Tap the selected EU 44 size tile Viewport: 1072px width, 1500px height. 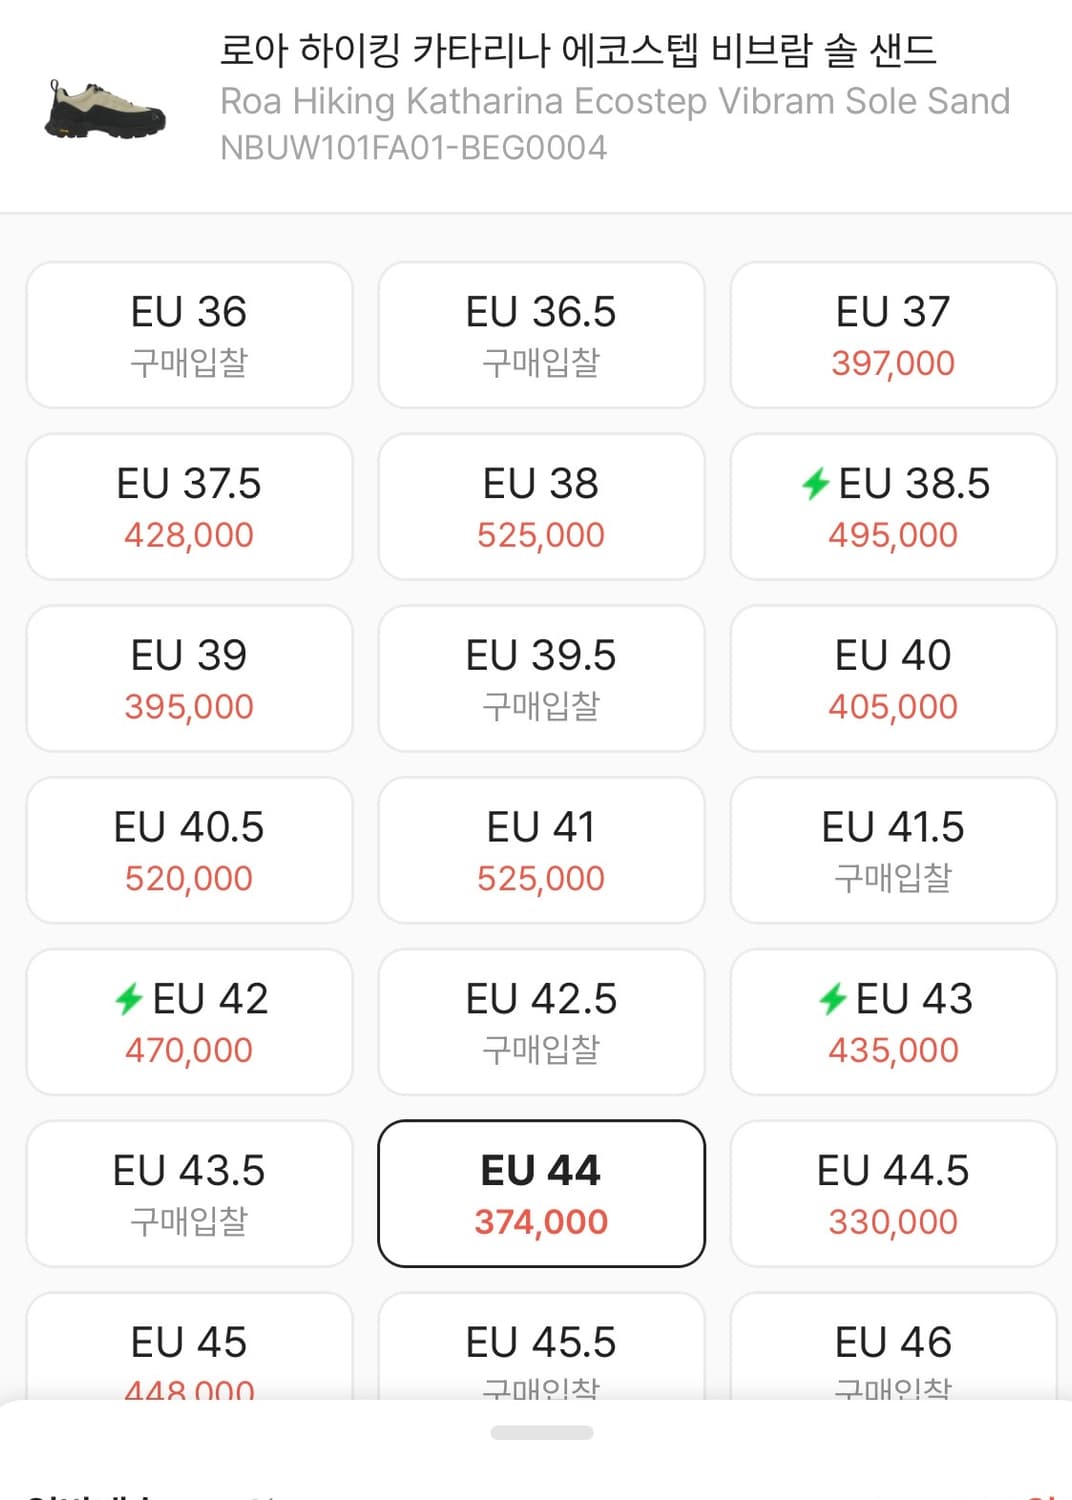pos(541,1194)
